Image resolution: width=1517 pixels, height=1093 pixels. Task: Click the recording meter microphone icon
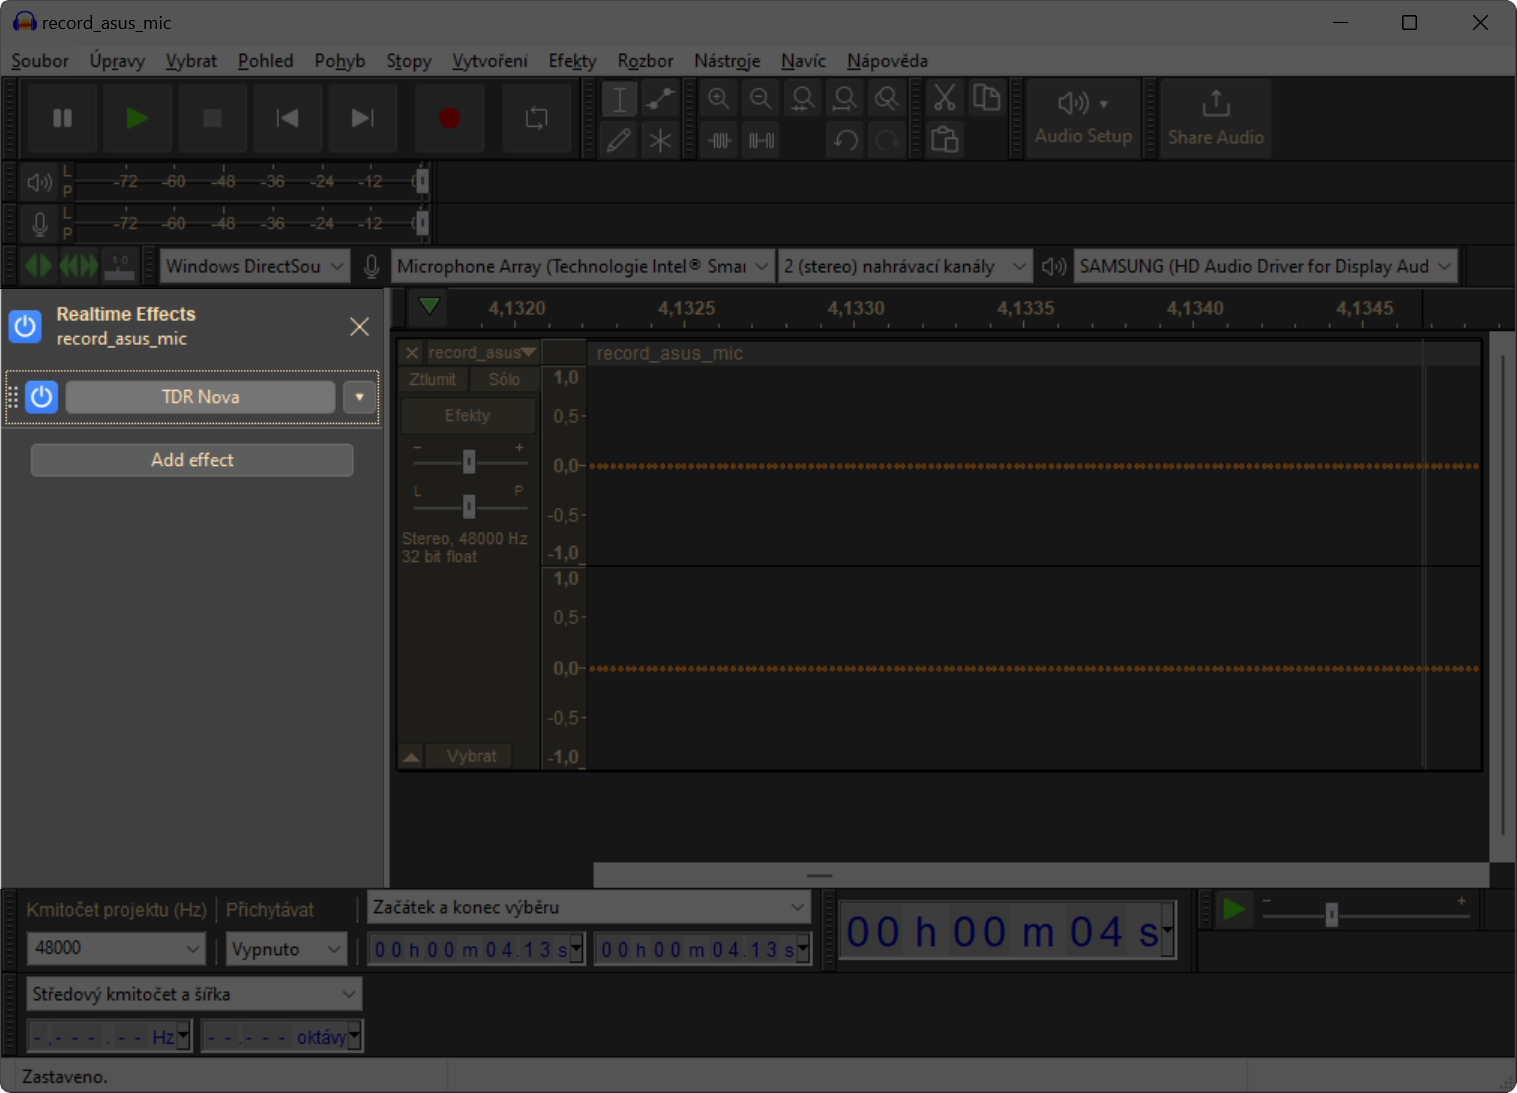click(39, 224)
